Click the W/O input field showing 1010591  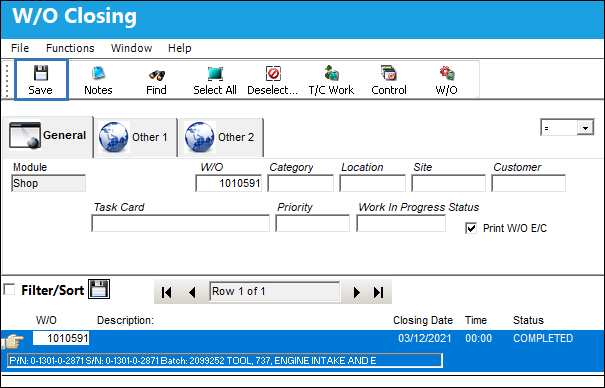point(228,183)
